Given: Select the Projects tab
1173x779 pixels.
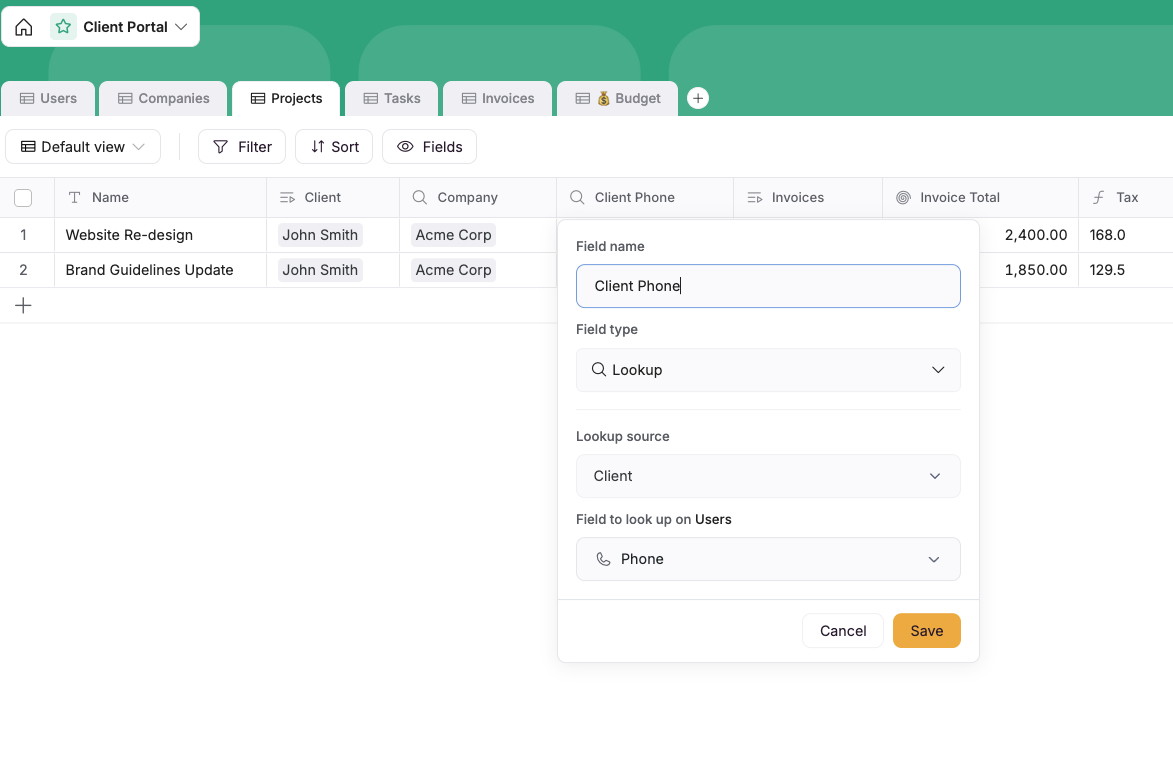Looking at the screenshot, I should (x=286, y=99).
